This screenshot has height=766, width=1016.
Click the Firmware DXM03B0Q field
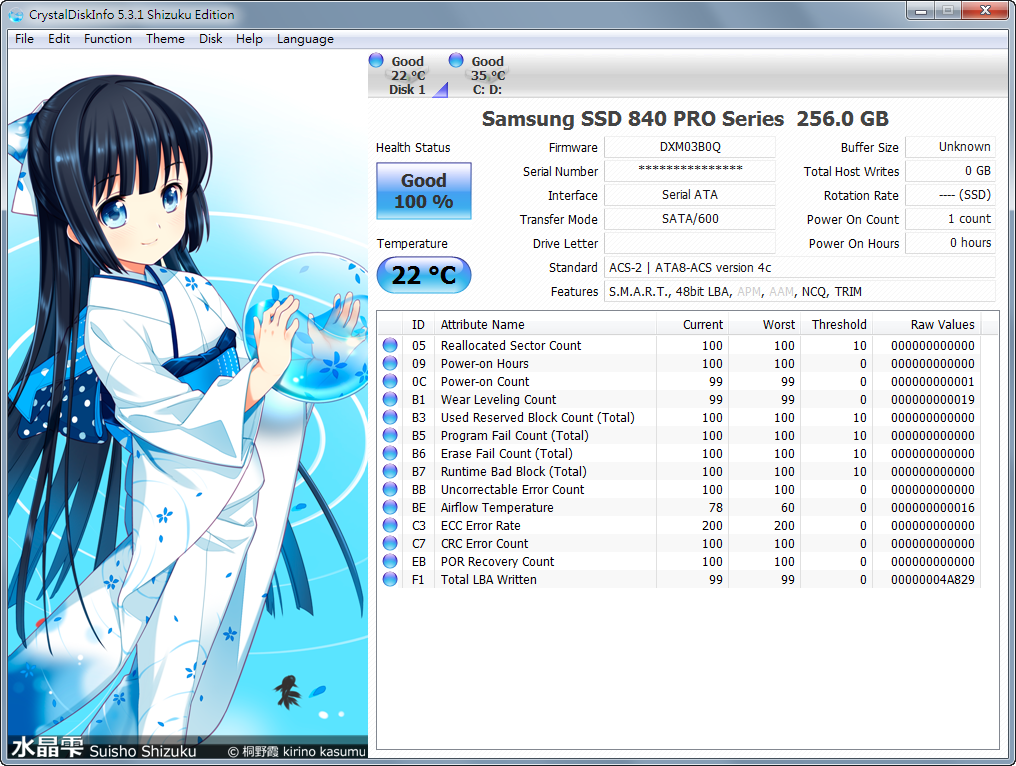689,147
